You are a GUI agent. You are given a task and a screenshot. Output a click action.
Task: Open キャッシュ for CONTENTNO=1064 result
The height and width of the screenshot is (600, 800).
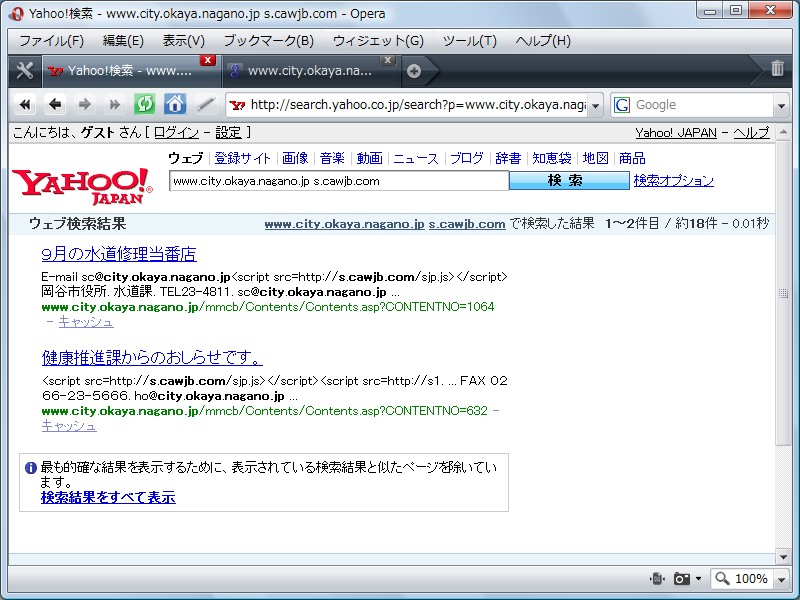click(86, 321)
